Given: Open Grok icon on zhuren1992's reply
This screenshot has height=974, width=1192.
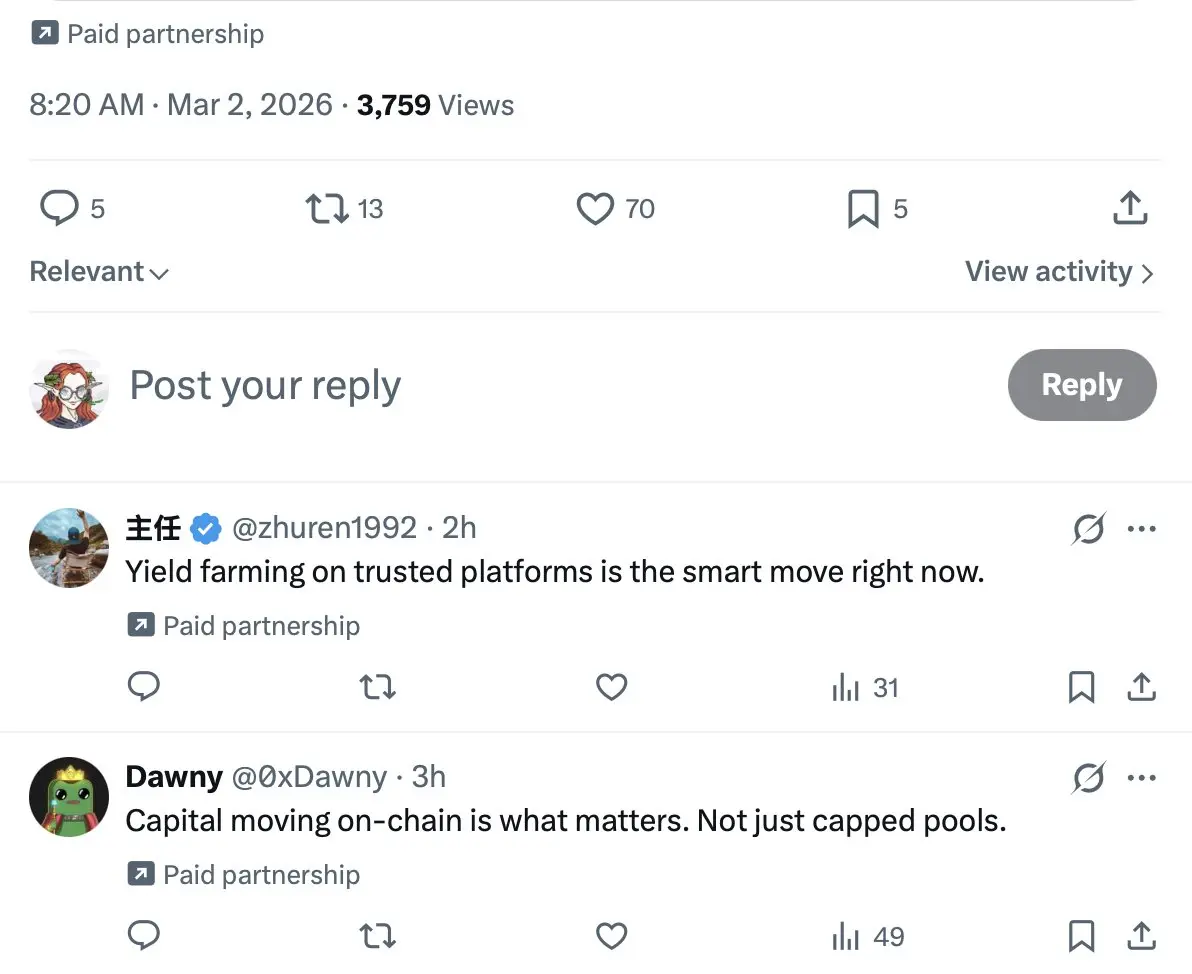Looking at the screenshot, I should [x=1088, y=528].
